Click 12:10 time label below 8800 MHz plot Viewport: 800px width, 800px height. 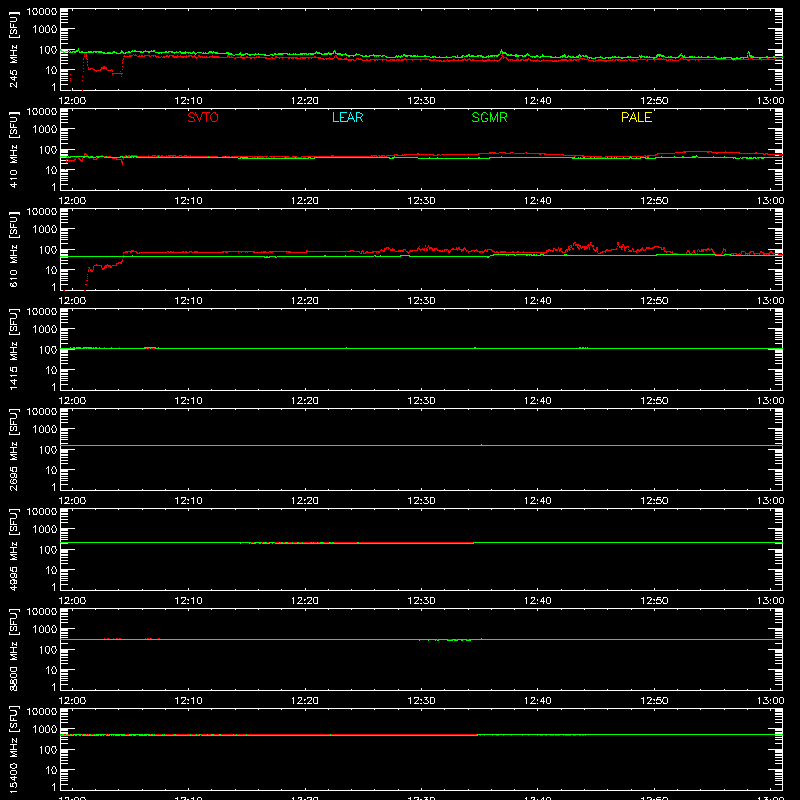click(188, 701)
